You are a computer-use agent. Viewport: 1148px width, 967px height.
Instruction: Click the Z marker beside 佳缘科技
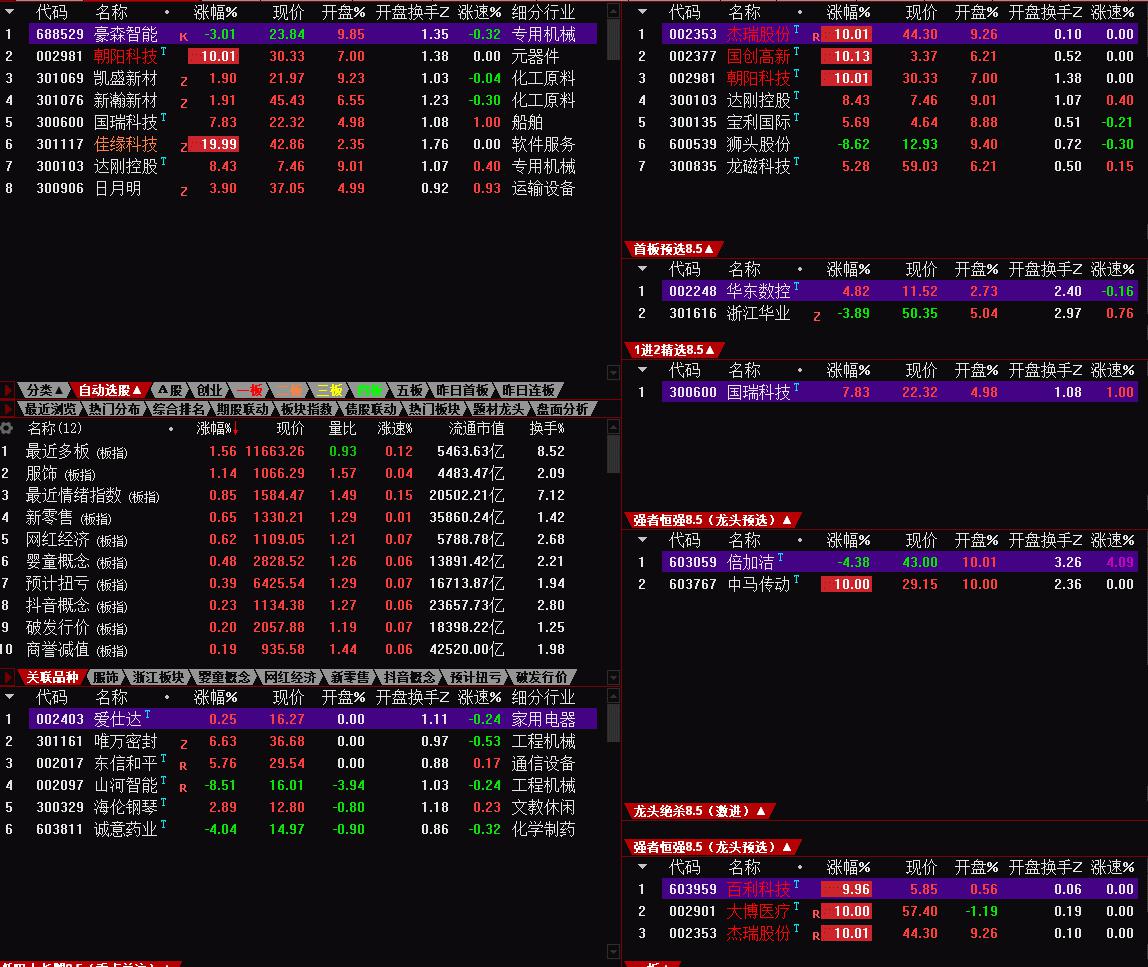tap(184, 146)
